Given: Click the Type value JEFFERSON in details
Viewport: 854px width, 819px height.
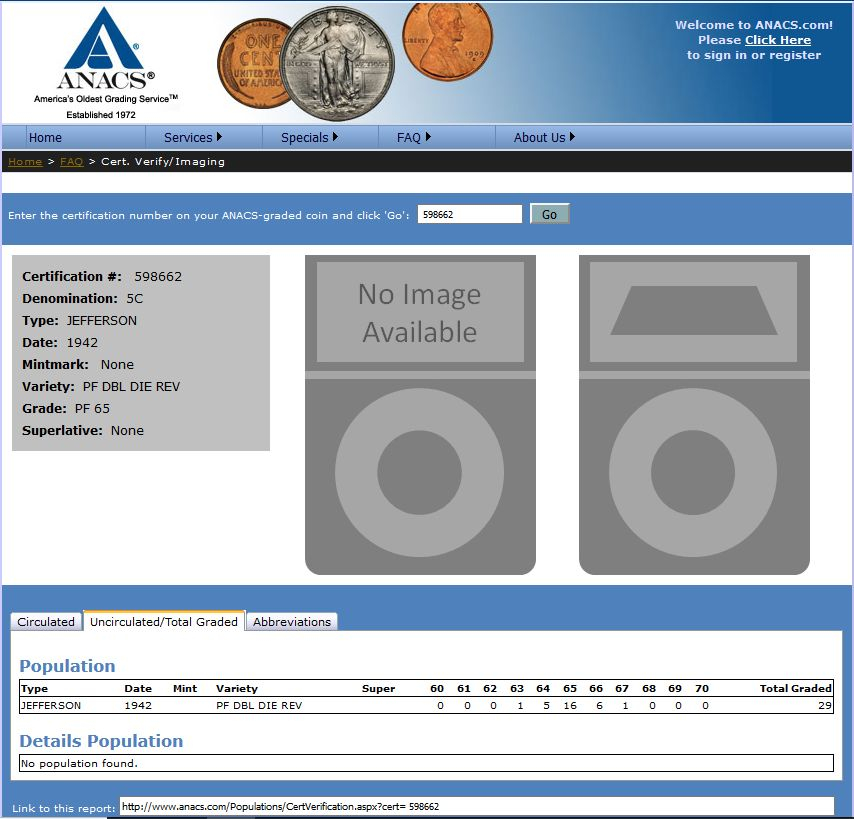Looking at the screenshot, I should pos(101,321).
